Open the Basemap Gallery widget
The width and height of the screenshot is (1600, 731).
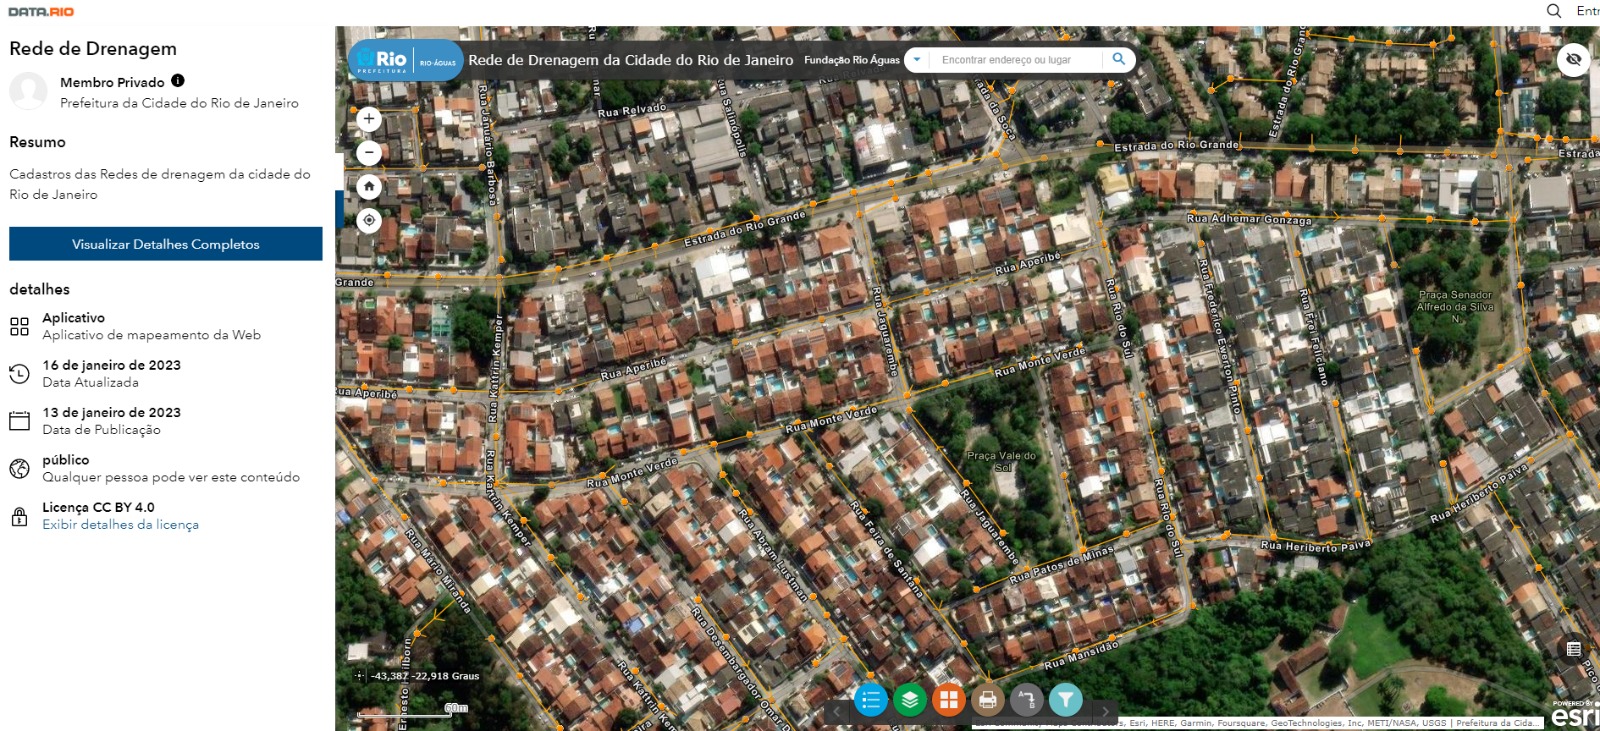949,700
